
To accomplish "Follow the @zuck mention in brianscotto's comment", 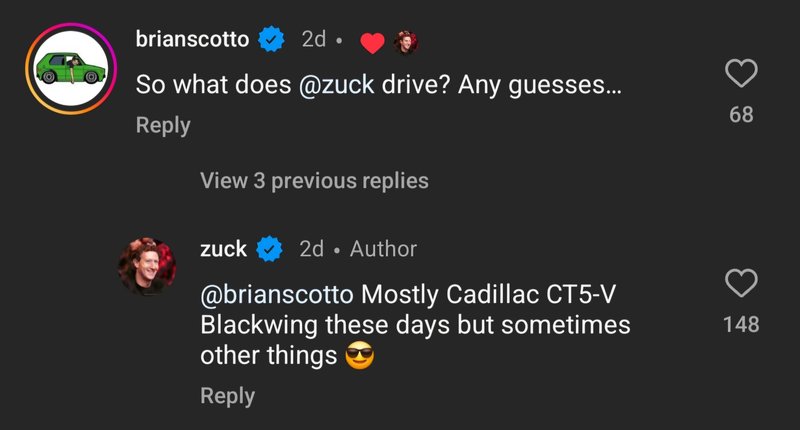I will [x=336, y=85].
